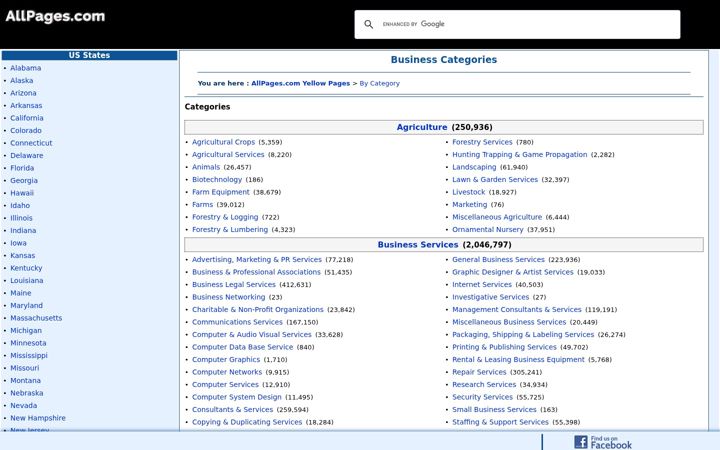Open the Find us on Facebook icon
The image size is (720, 450).
click(x=602, y=442)
